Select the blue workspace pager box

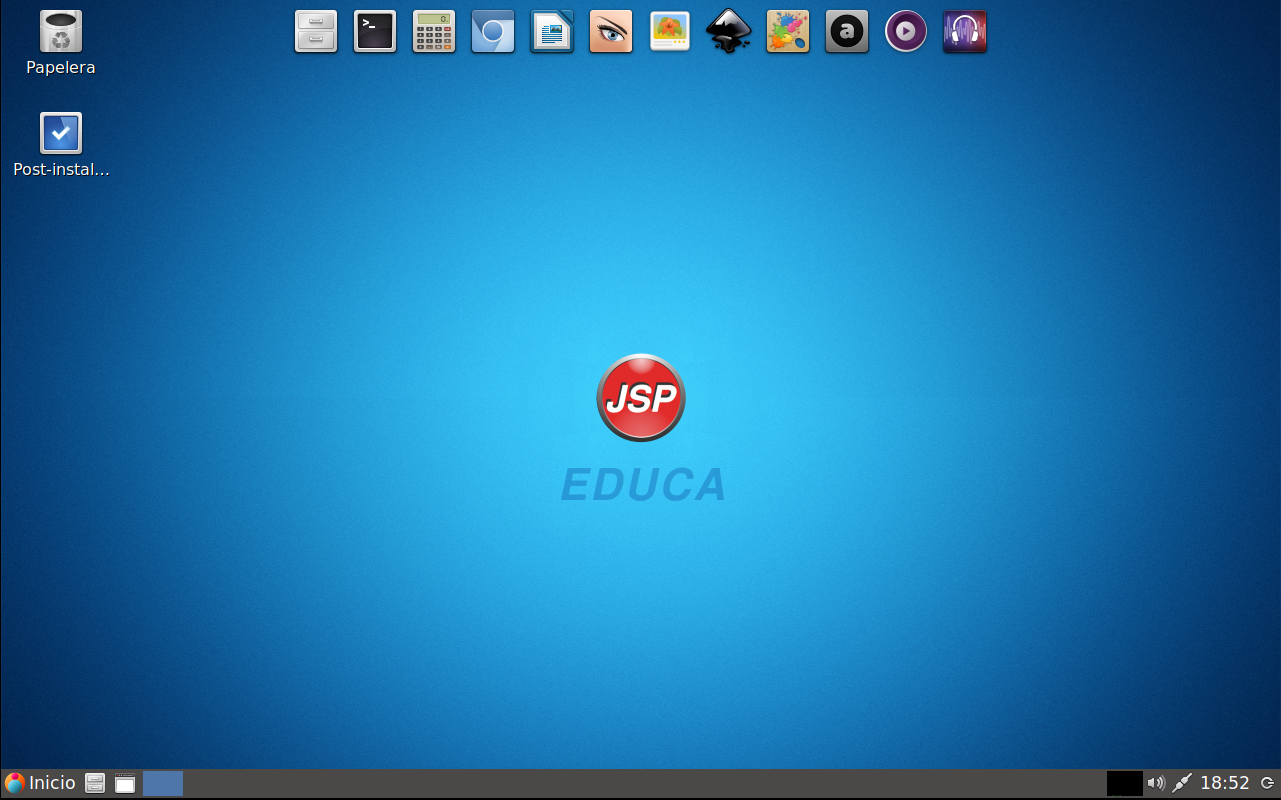click(163, 783)
